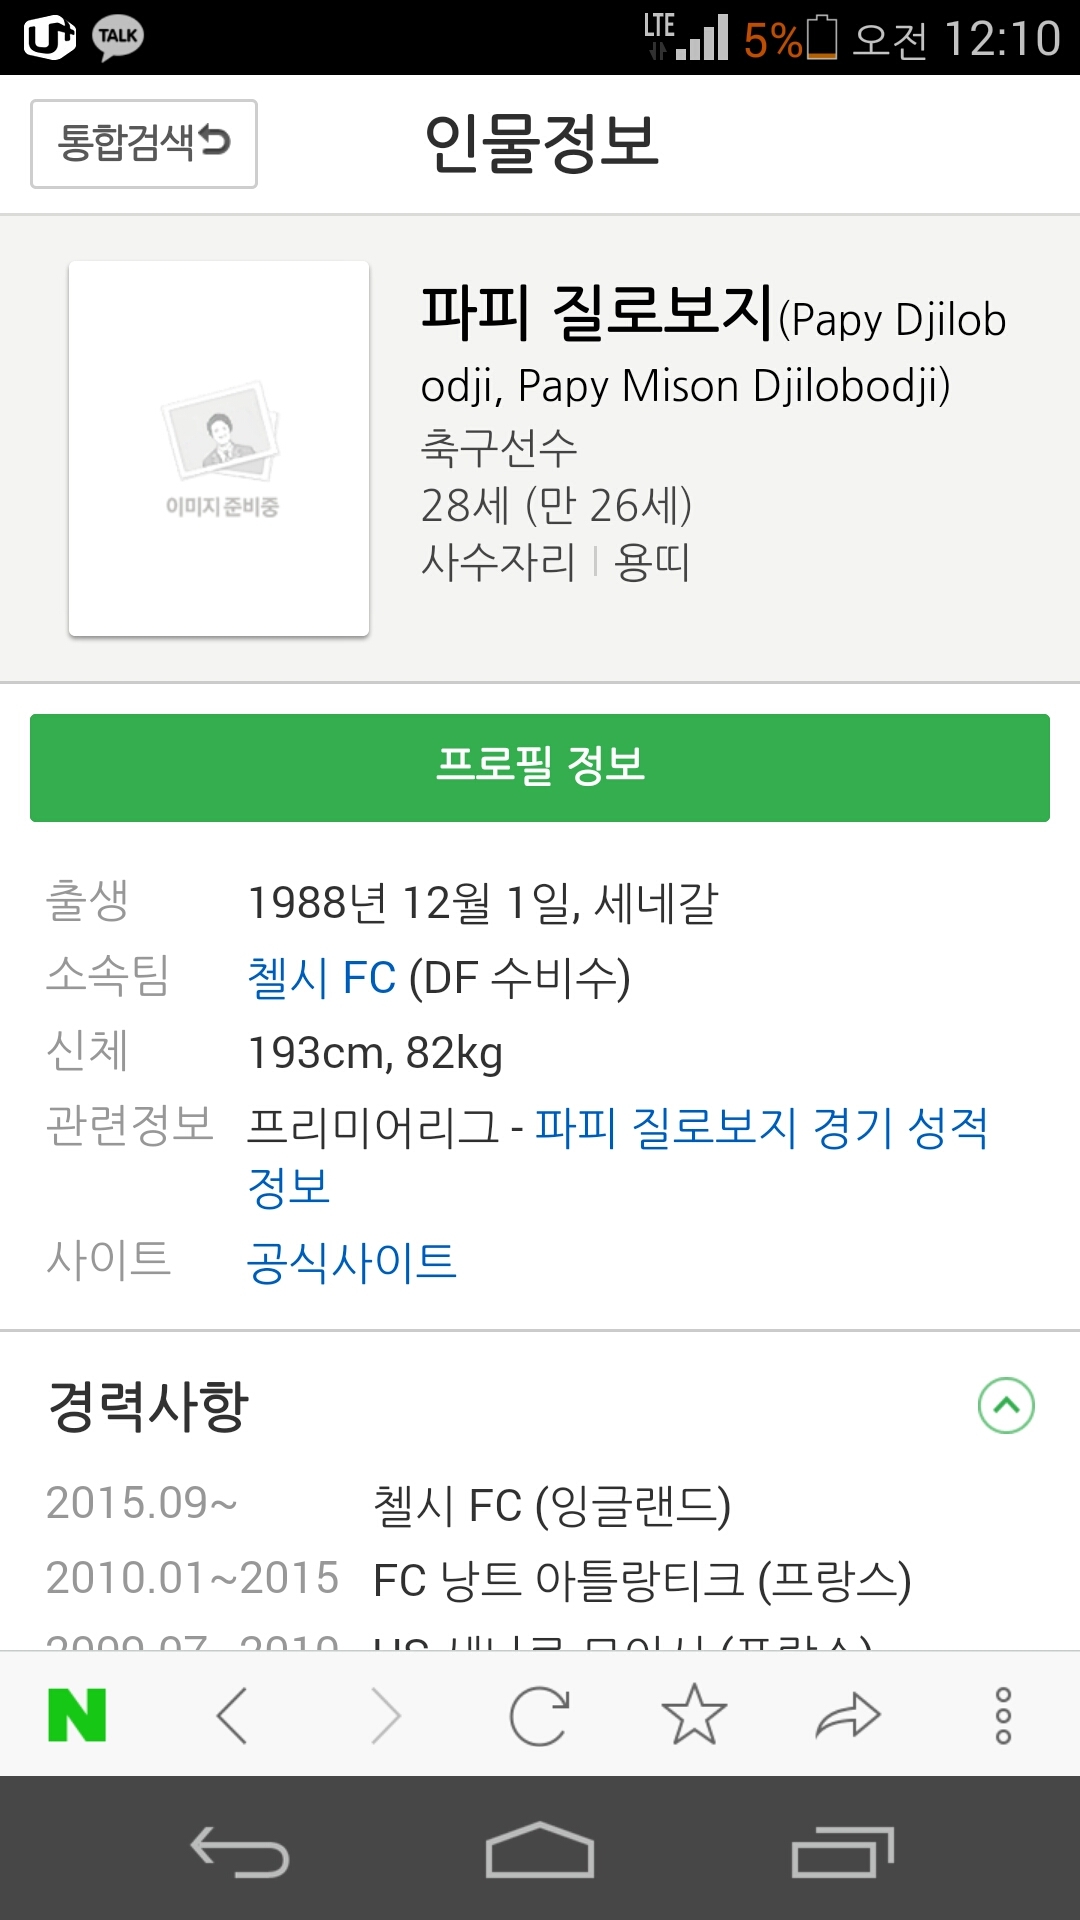Image resolution: width=1080 pixels, height=1920 pixels.
Task: Open KakaoTalk notification in status bar
Action: click(x=118, y=38)
